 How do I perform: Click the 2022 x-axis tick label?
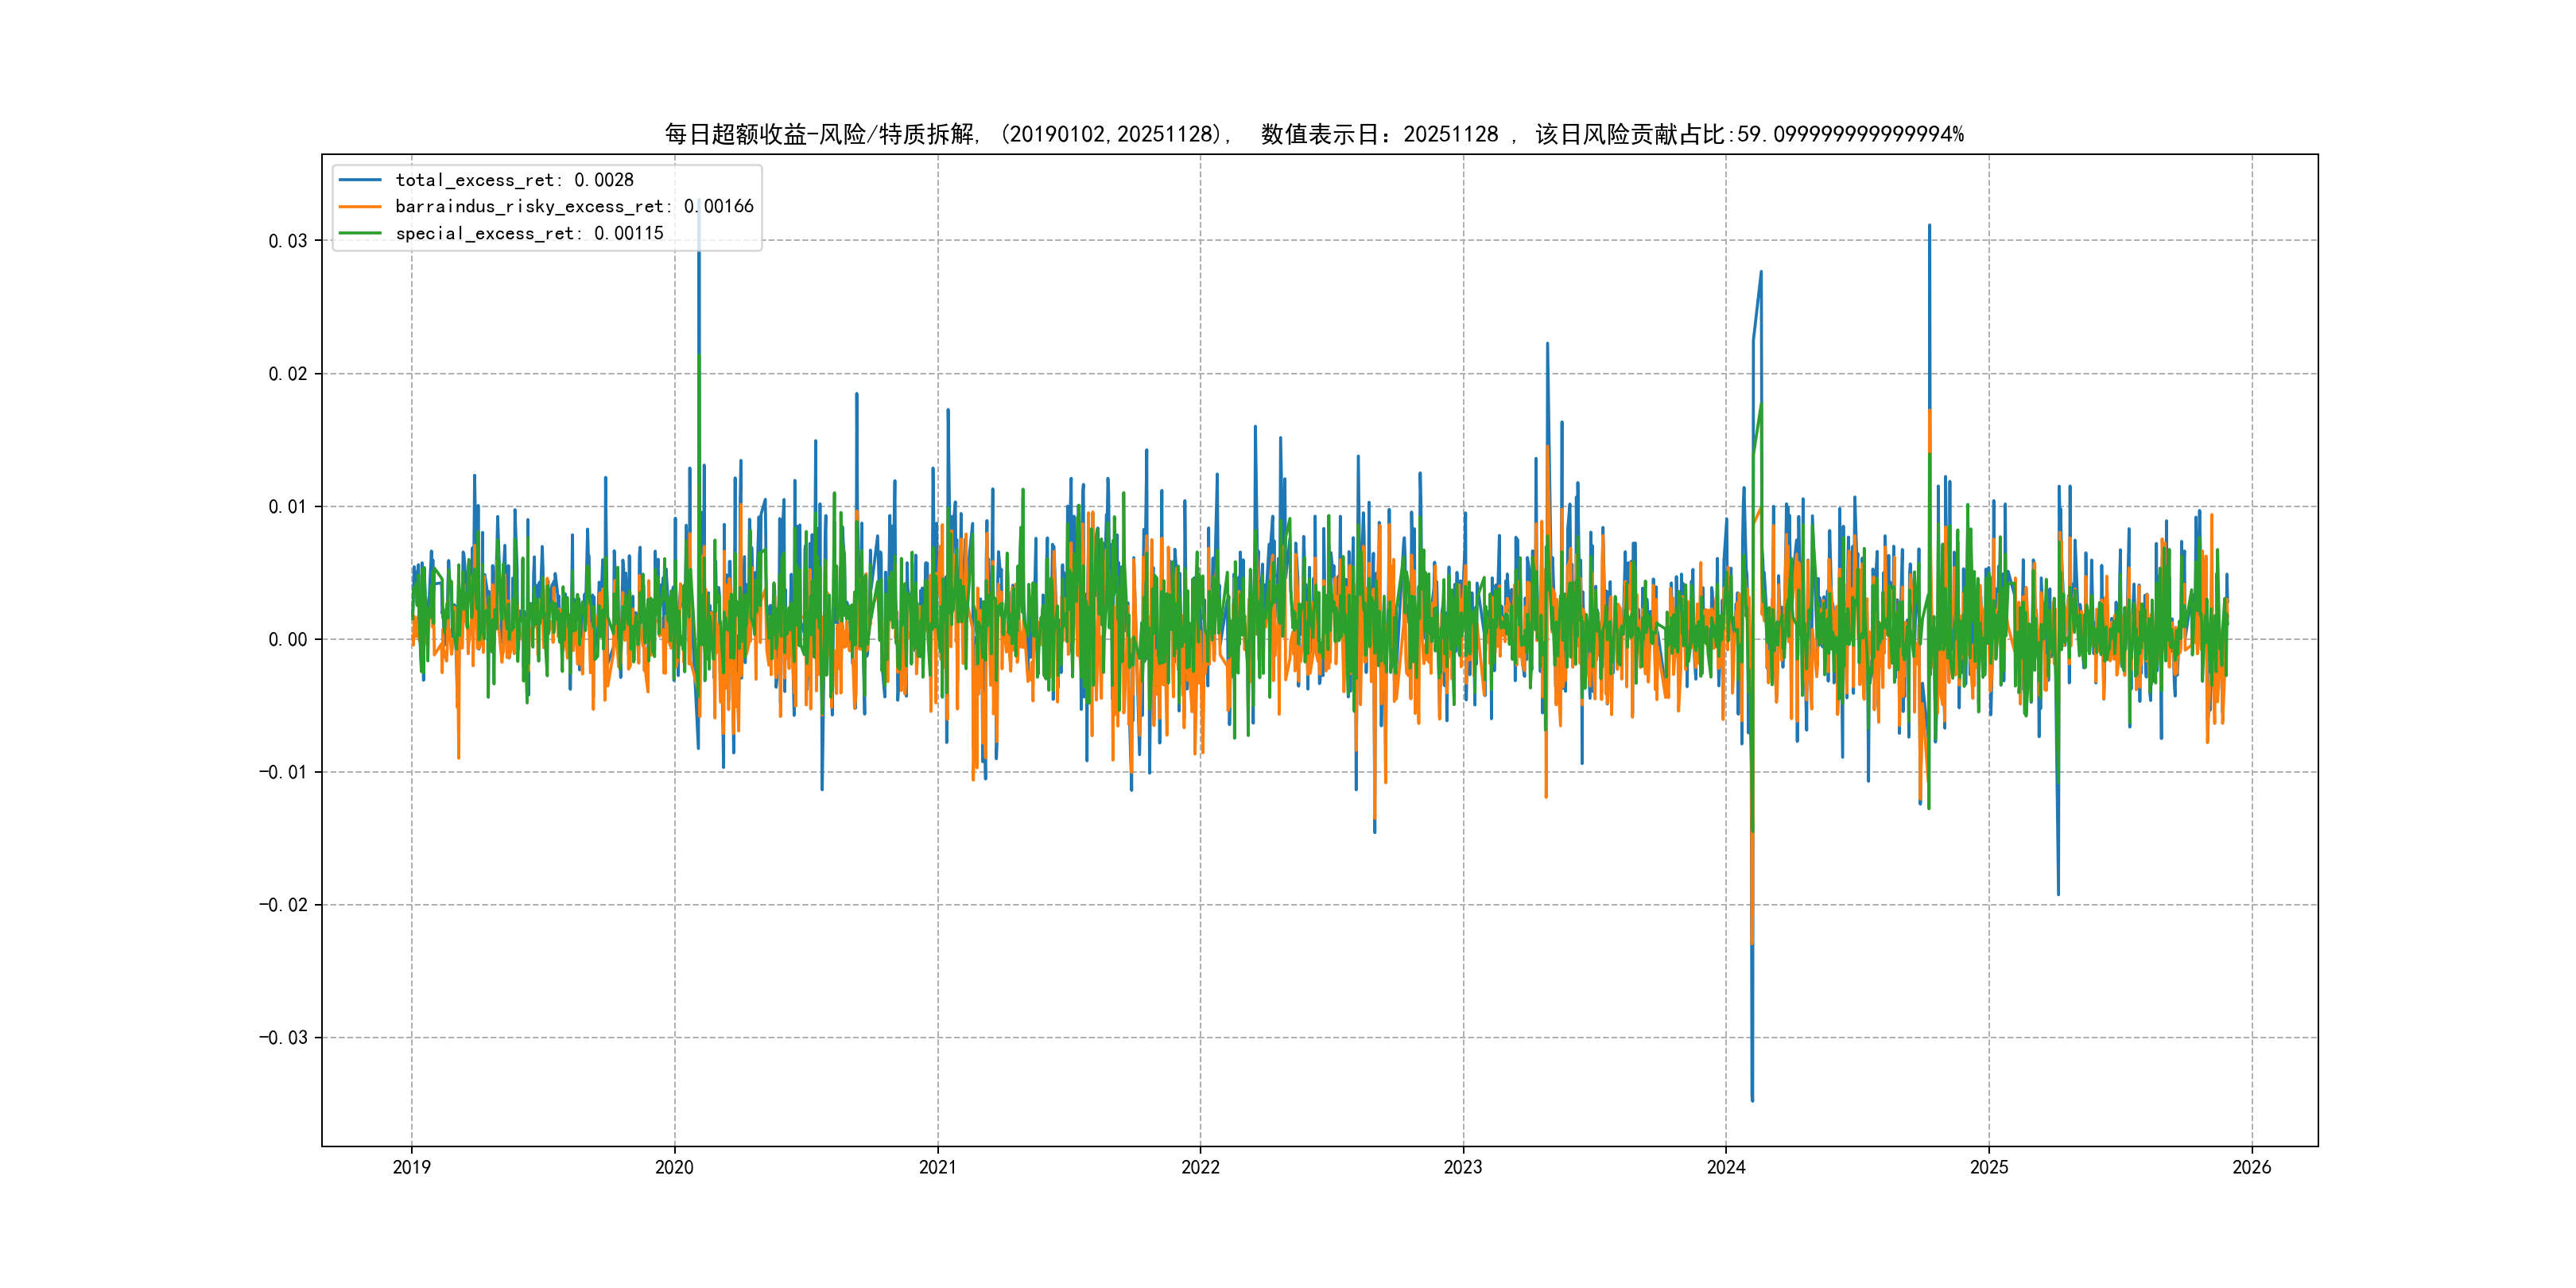click(1200, 1167)
